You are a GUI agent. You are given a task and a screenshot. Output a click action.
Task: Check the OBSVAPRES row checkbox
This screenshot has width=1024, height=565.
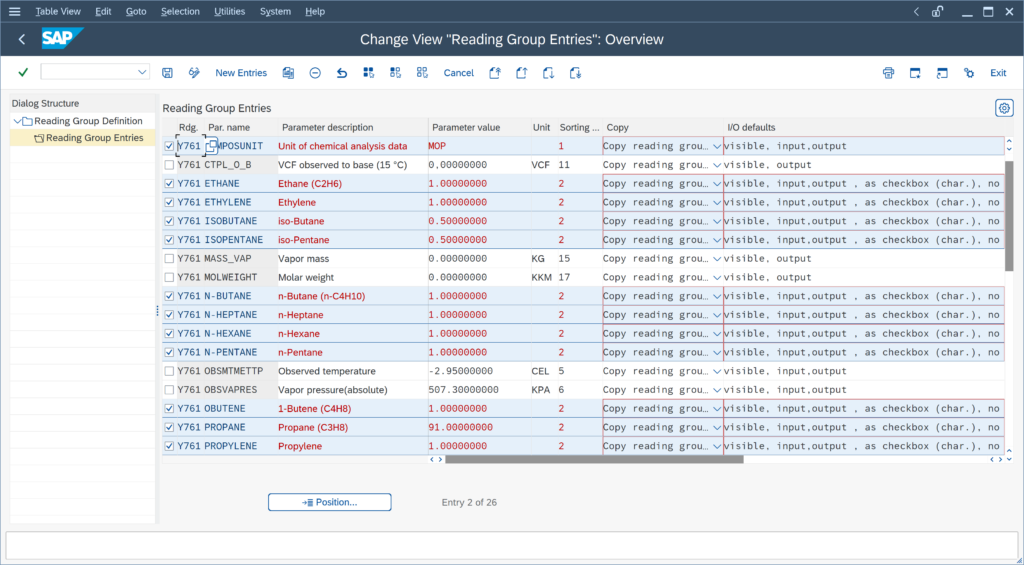pyautogui.click(x=169, y=390)
